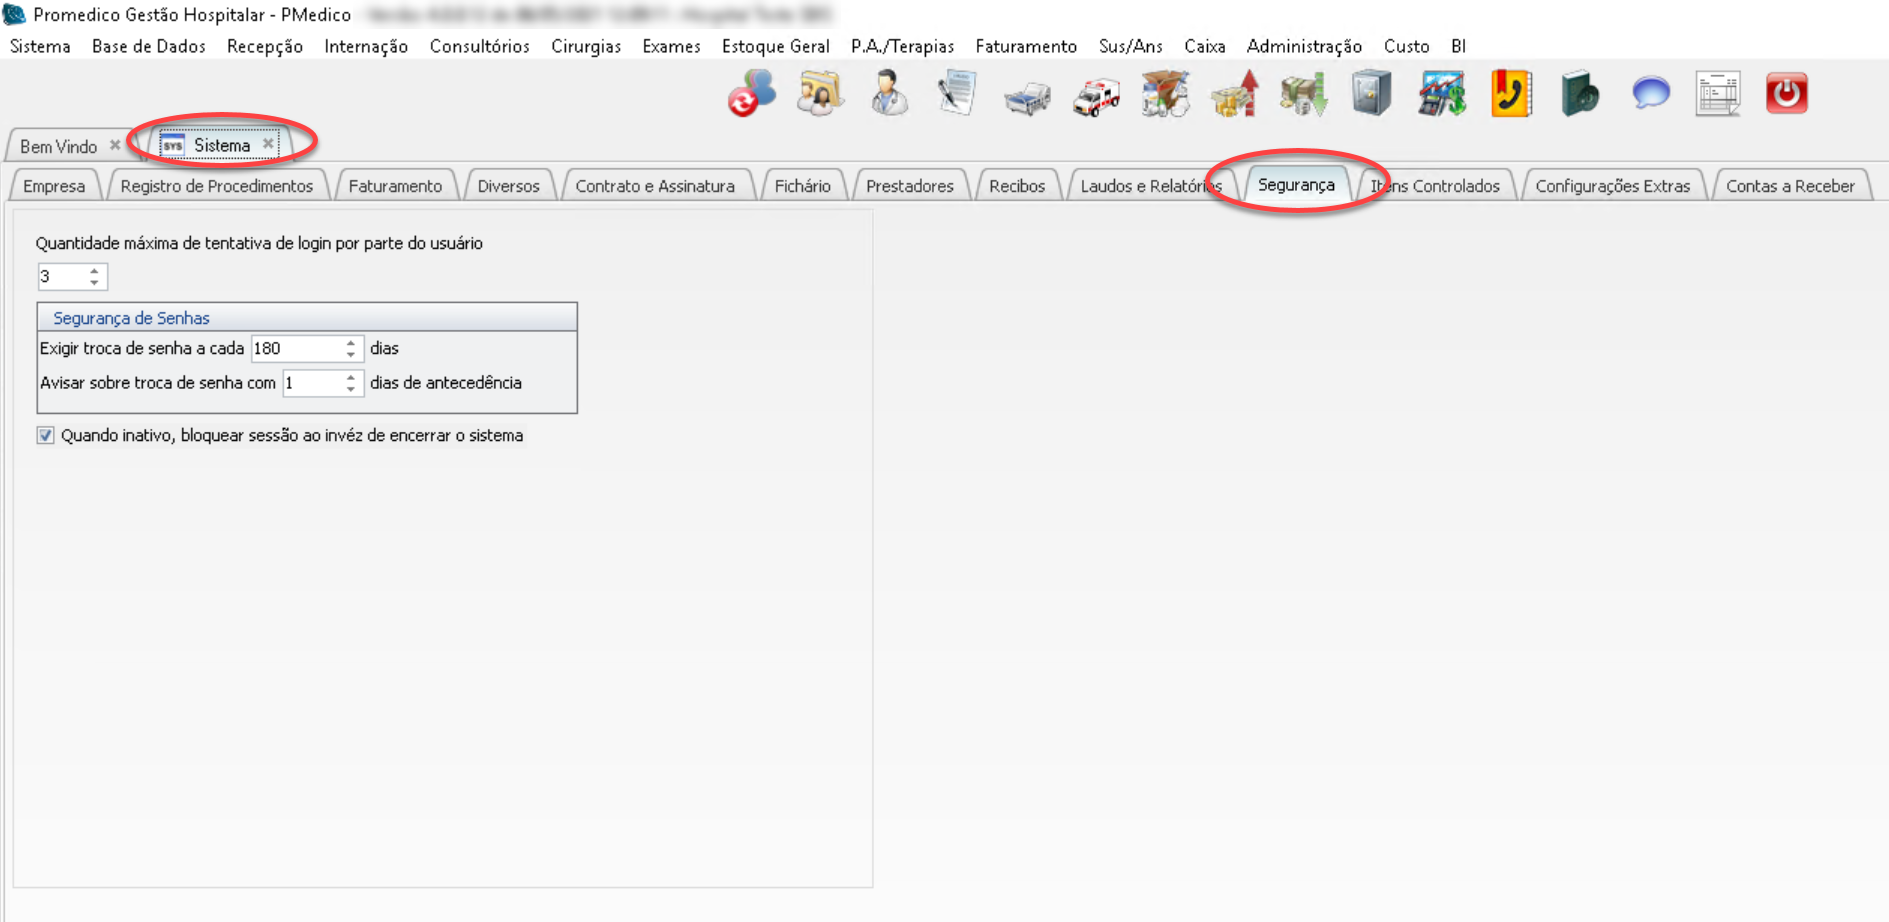Decrease password change days with down arrow
Screen dimensions: 1889x922
(351, 354)
